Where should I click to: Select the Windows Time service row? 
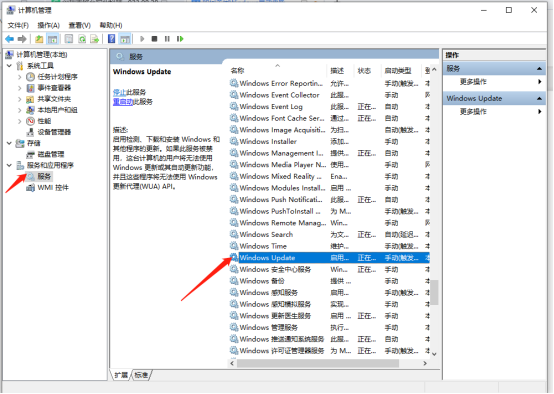329,246
